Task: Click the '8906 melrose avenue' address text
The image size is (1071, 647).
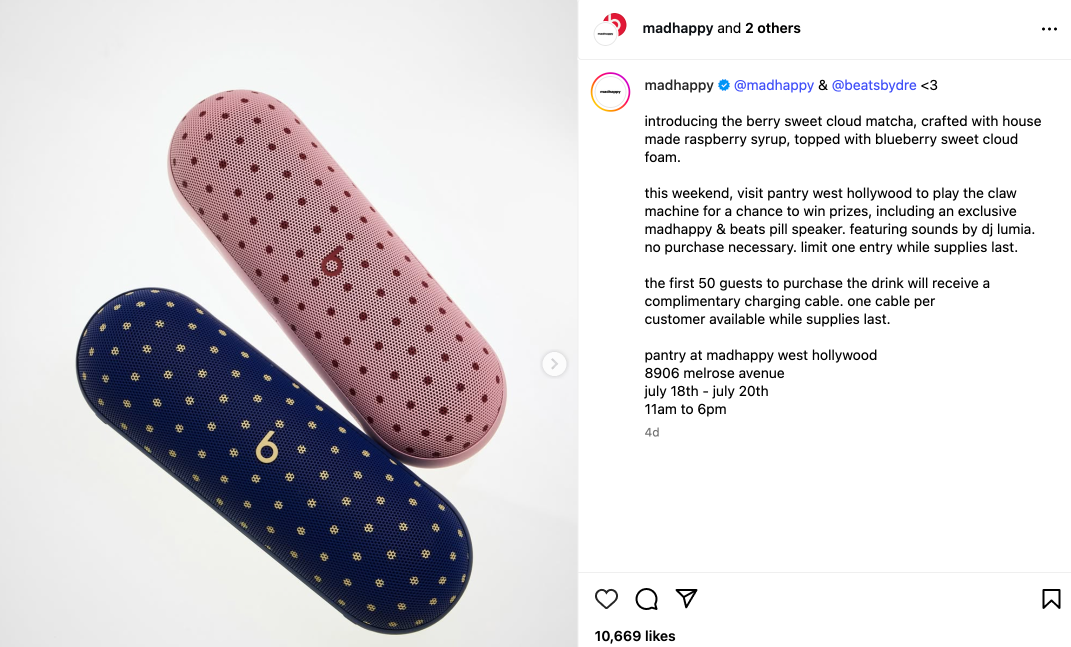Action: pos(714,373)
